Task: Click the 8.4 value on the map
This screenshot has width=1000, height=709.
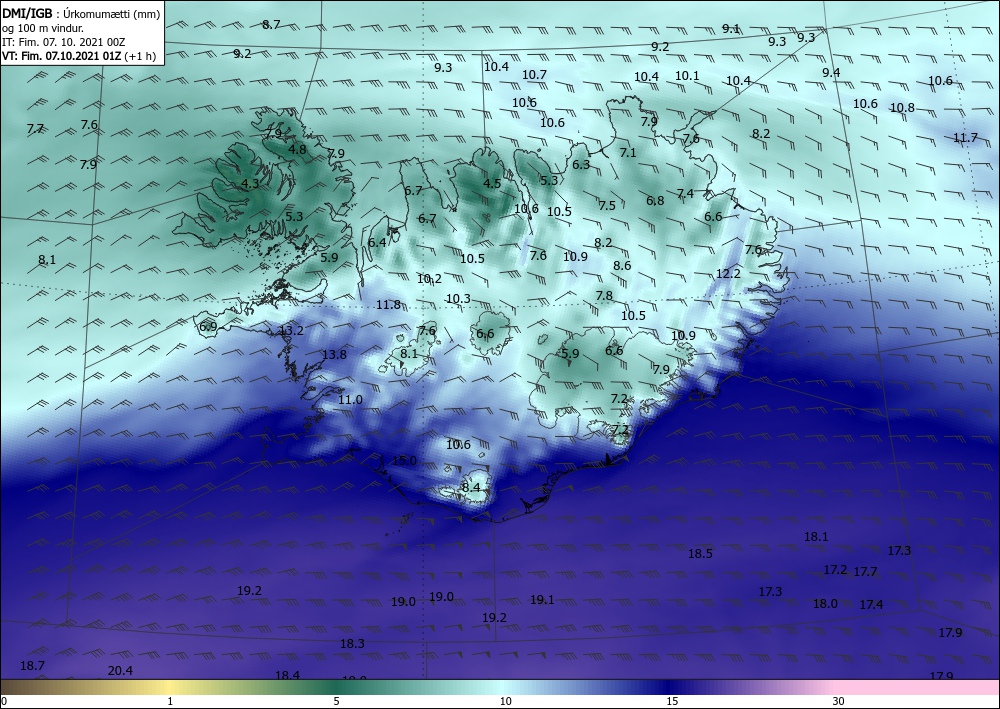Action: tap(471, 488)
